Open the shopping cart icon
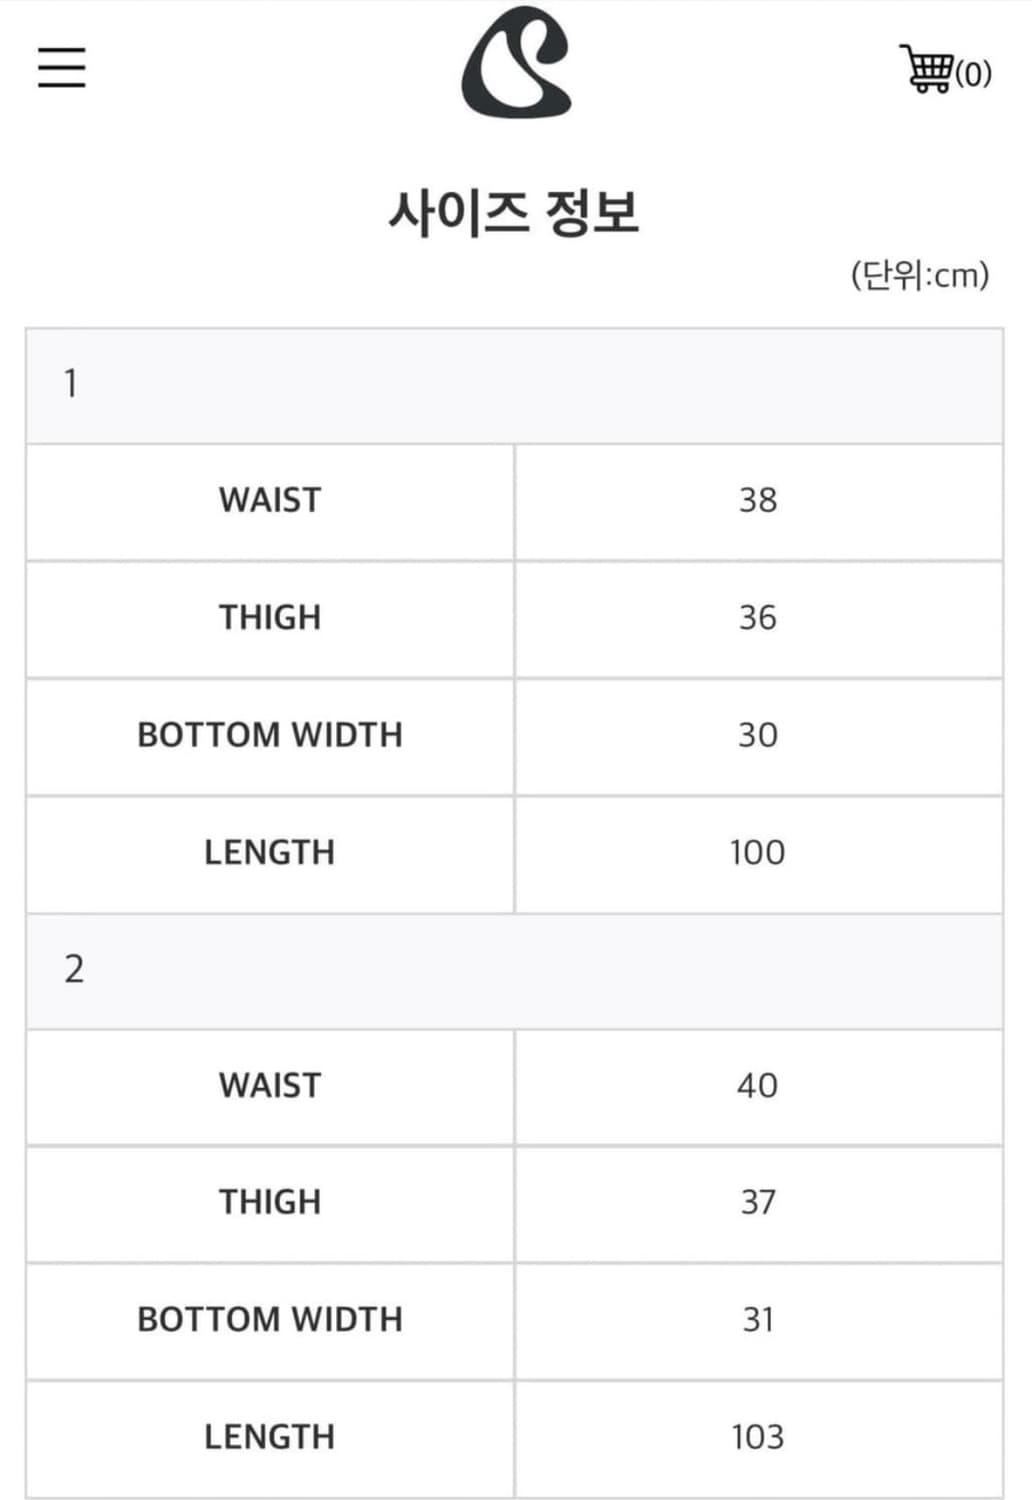 tap(926, 69)
